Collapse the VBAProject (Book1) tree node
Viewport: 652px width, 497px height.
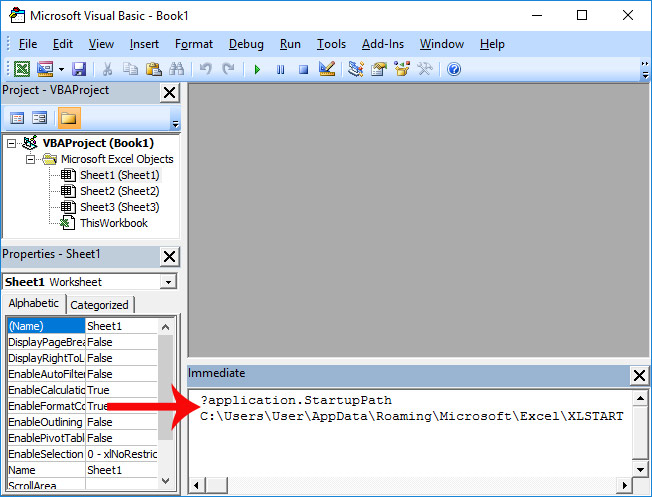(12, 143)
